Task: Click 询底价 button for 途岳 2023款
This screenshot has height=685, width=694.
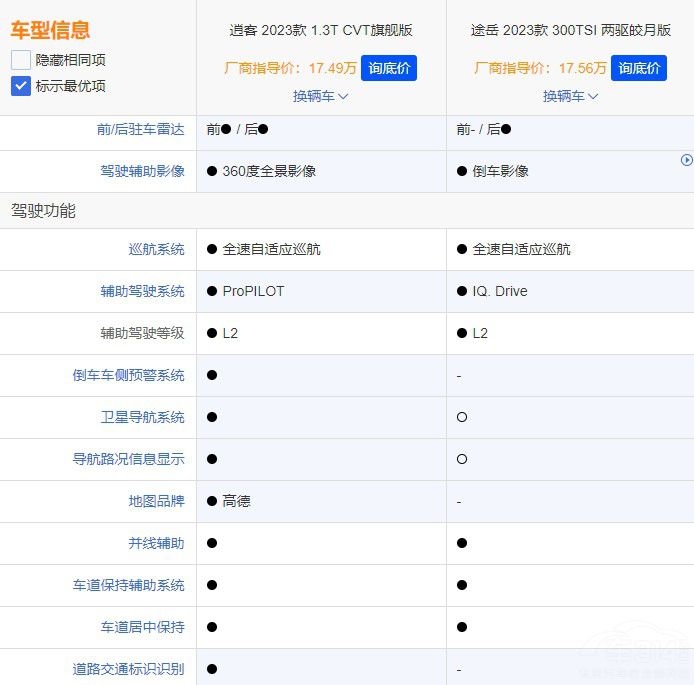Action: [x=639, y=68]
